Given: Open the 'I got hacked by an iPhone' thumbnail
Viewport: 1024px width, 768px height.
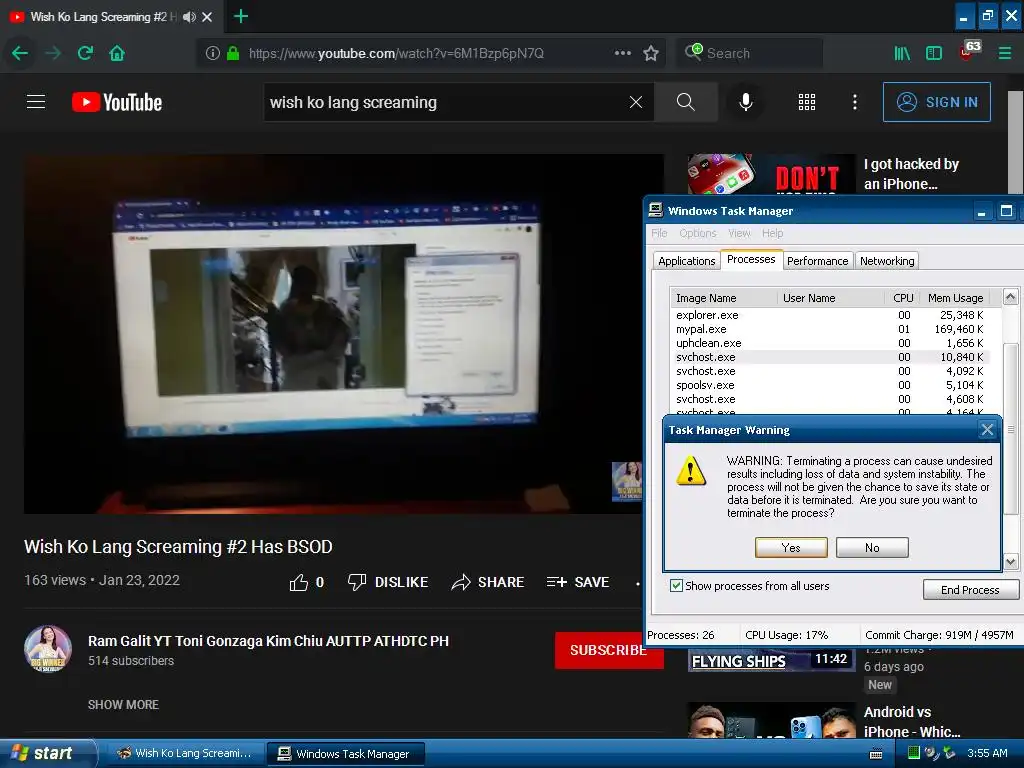Looking at the screenshot, I should (771, 174).
